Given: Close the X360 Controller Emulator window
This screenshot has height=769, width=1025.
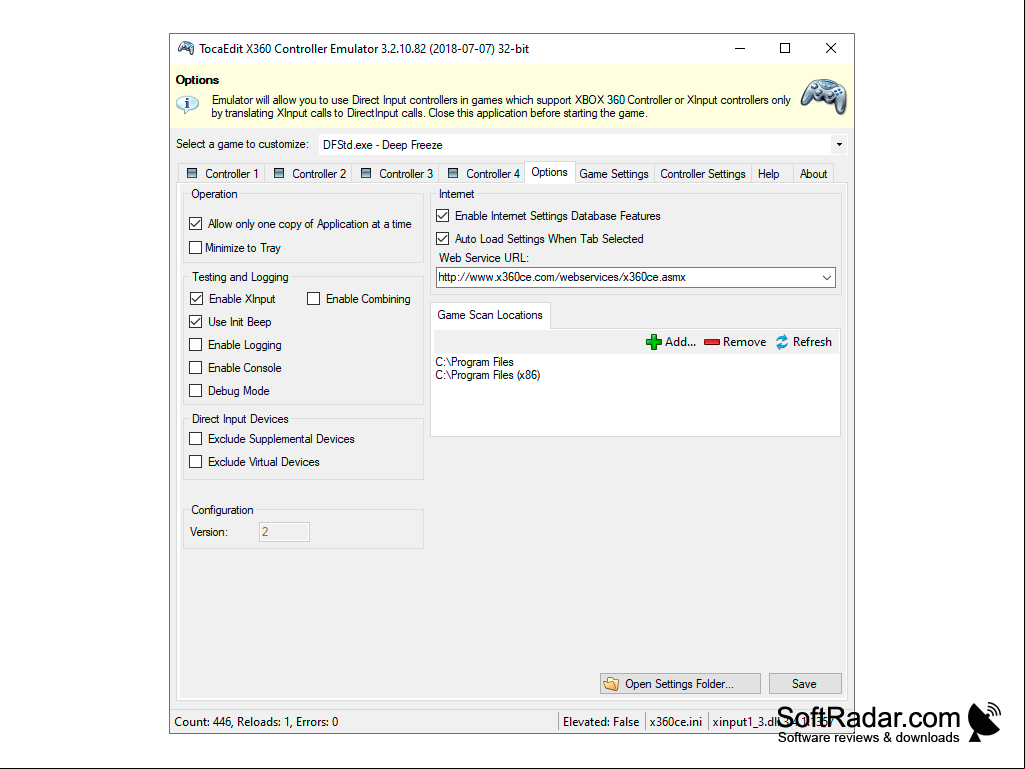Looking at the screenshot, I should click(831, 48).
